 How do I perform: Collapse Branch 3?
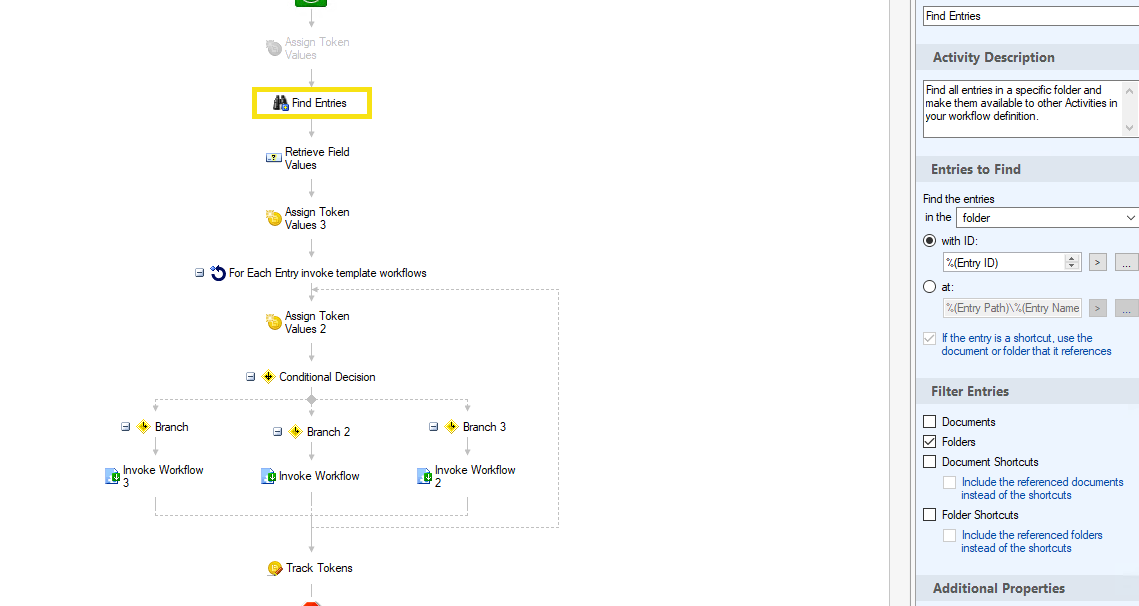tap(433, 427)
